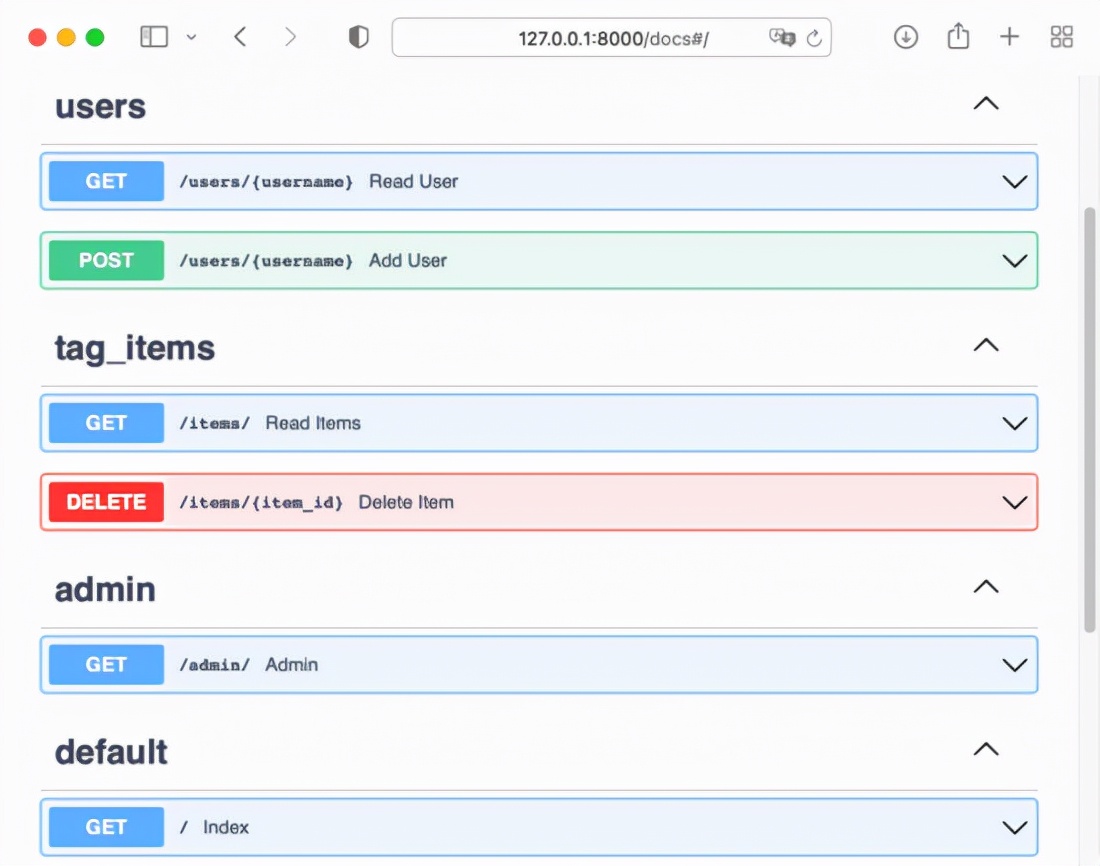Open a new tab with plus icon

tap(1010, 38)
